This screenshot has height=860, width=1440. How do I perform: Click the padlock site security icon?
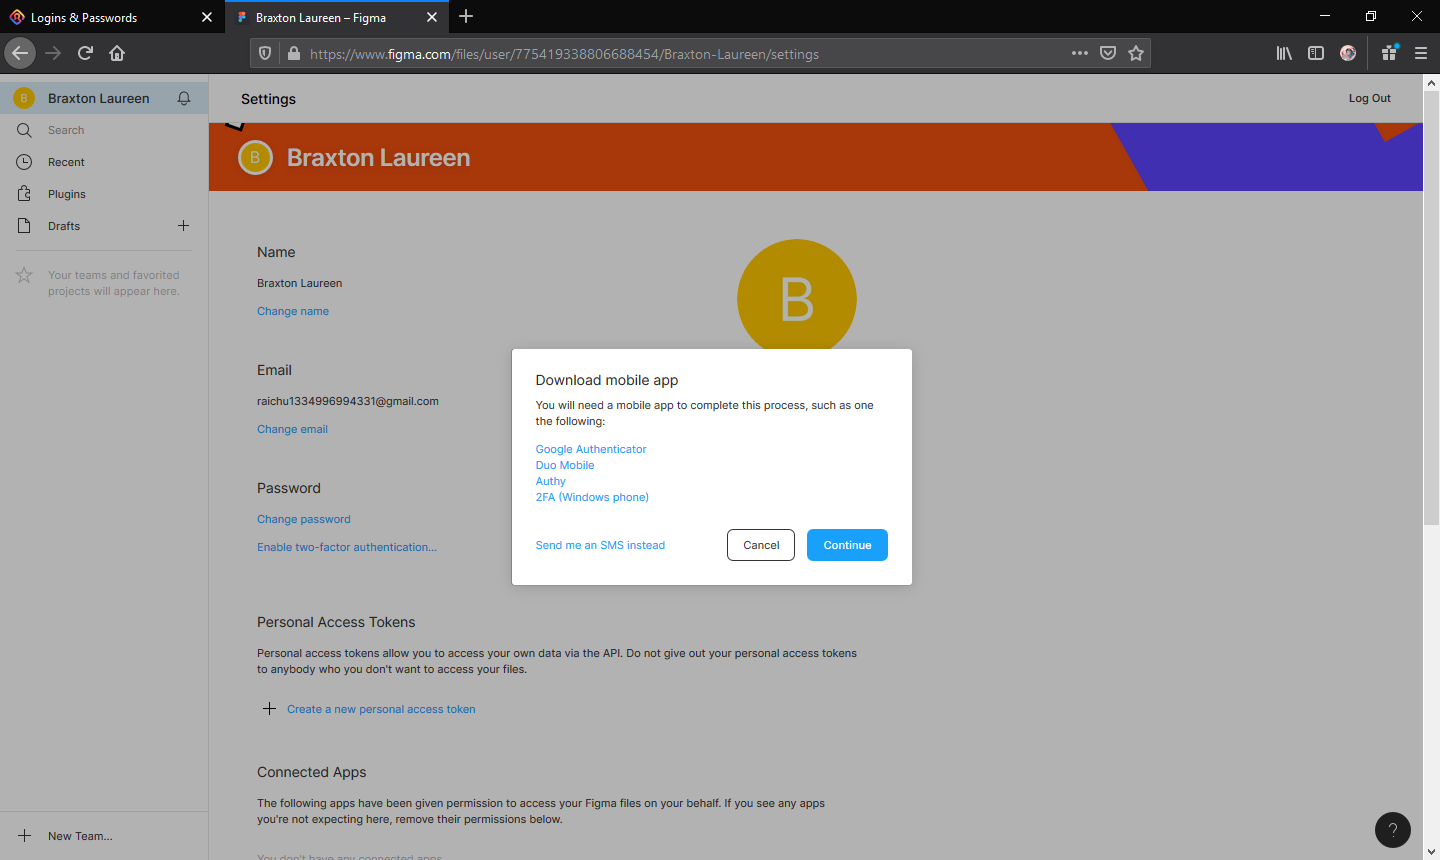point(293,54)
